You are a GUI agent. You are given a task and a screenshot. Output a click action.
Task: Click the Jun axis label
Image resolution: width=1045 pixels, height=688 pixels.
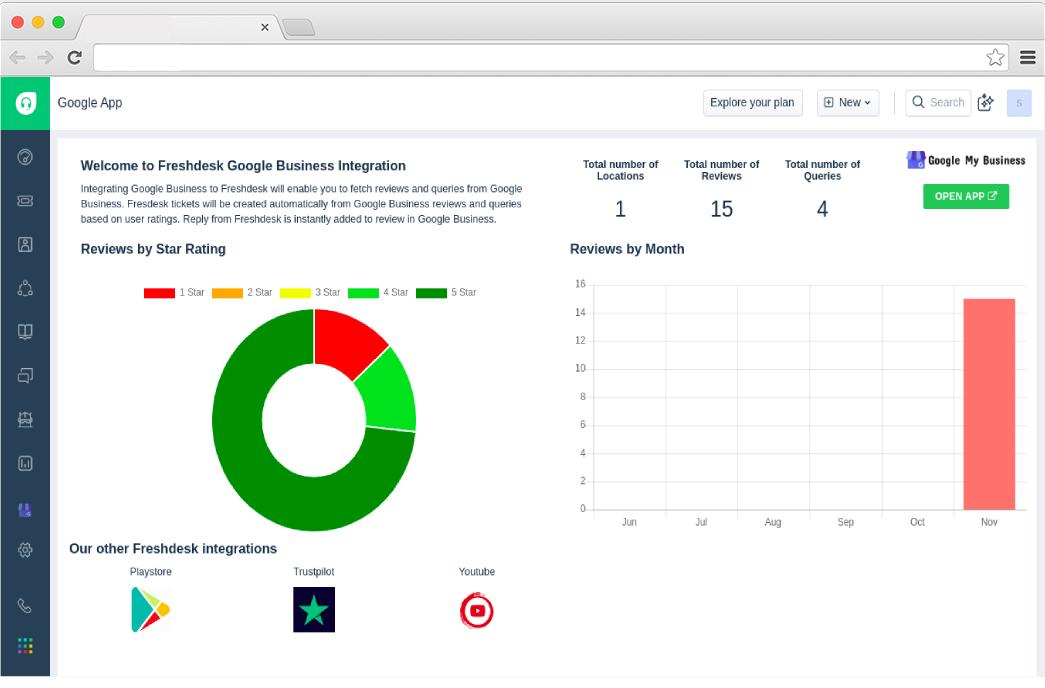629,522
